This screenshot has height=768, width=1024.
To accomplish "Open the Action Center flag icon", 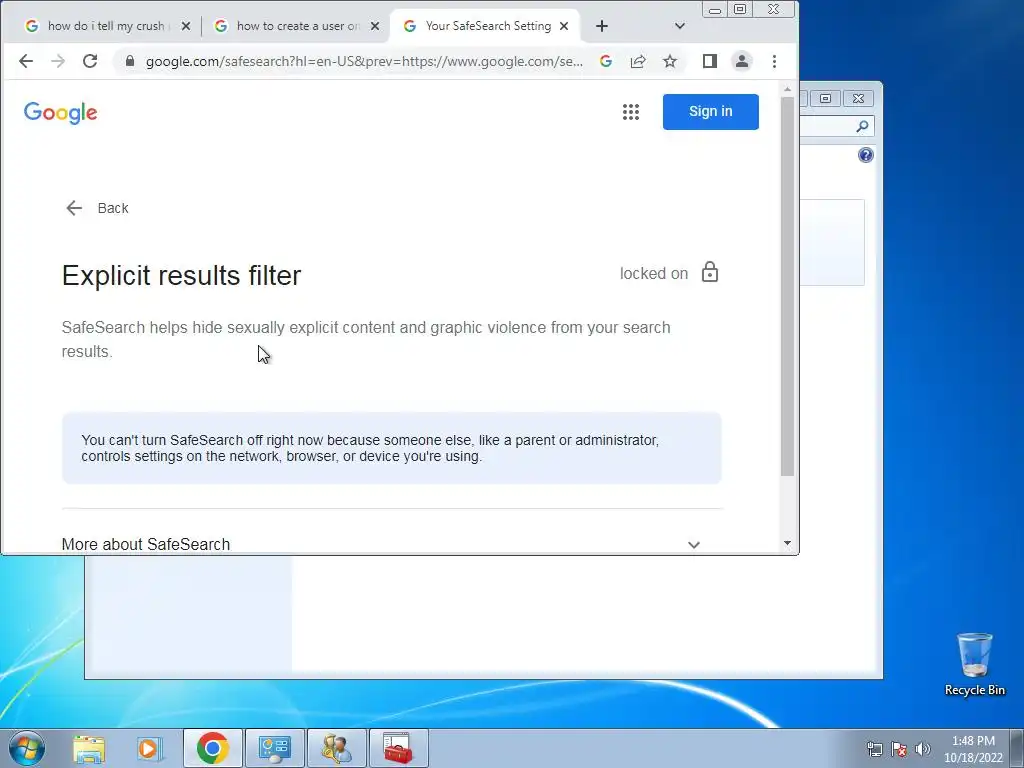I will [x=899, y=749].
